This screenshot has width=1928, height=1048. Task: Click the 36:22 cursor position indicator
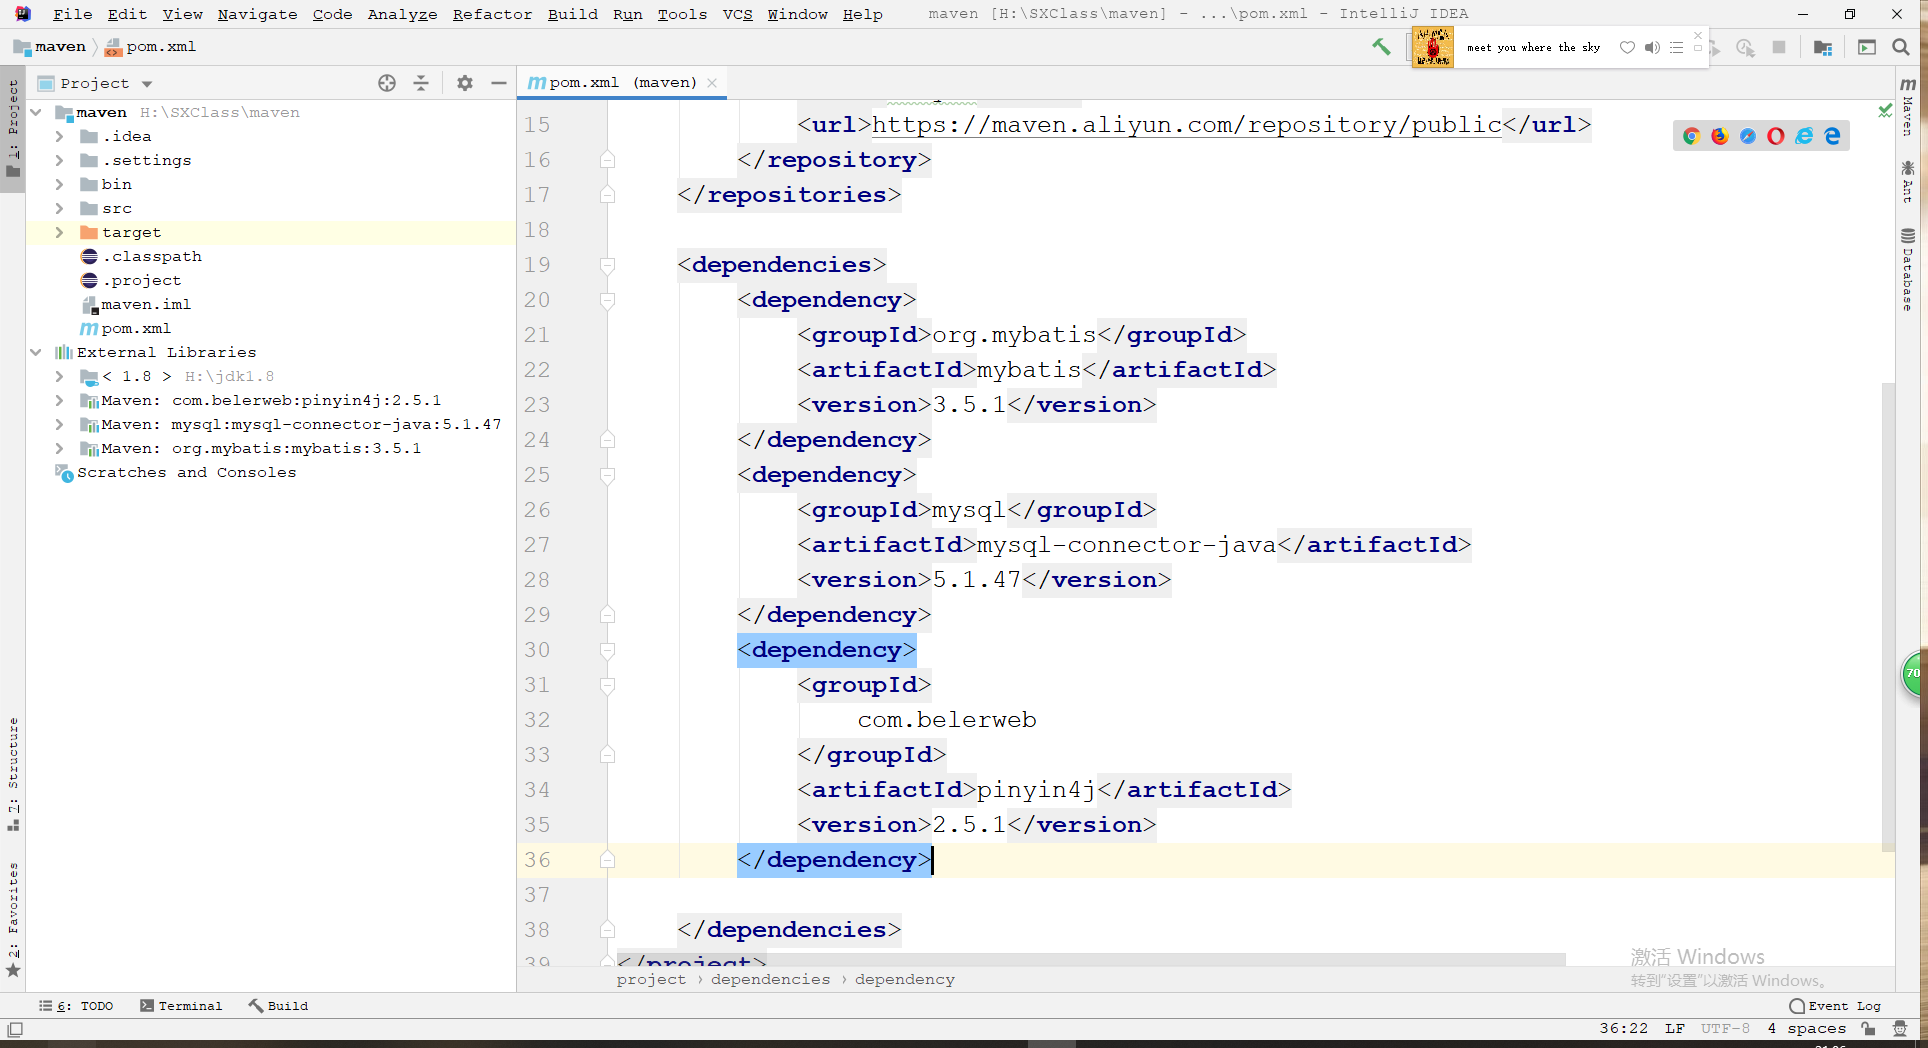click(x=1623, y=1029)
